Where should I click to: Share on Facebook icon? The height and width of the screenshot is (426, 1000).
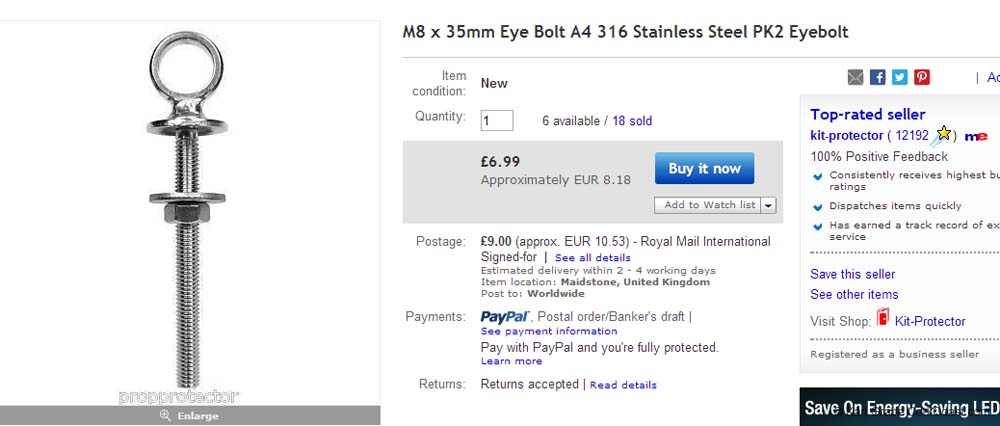[x=877, y=77]
